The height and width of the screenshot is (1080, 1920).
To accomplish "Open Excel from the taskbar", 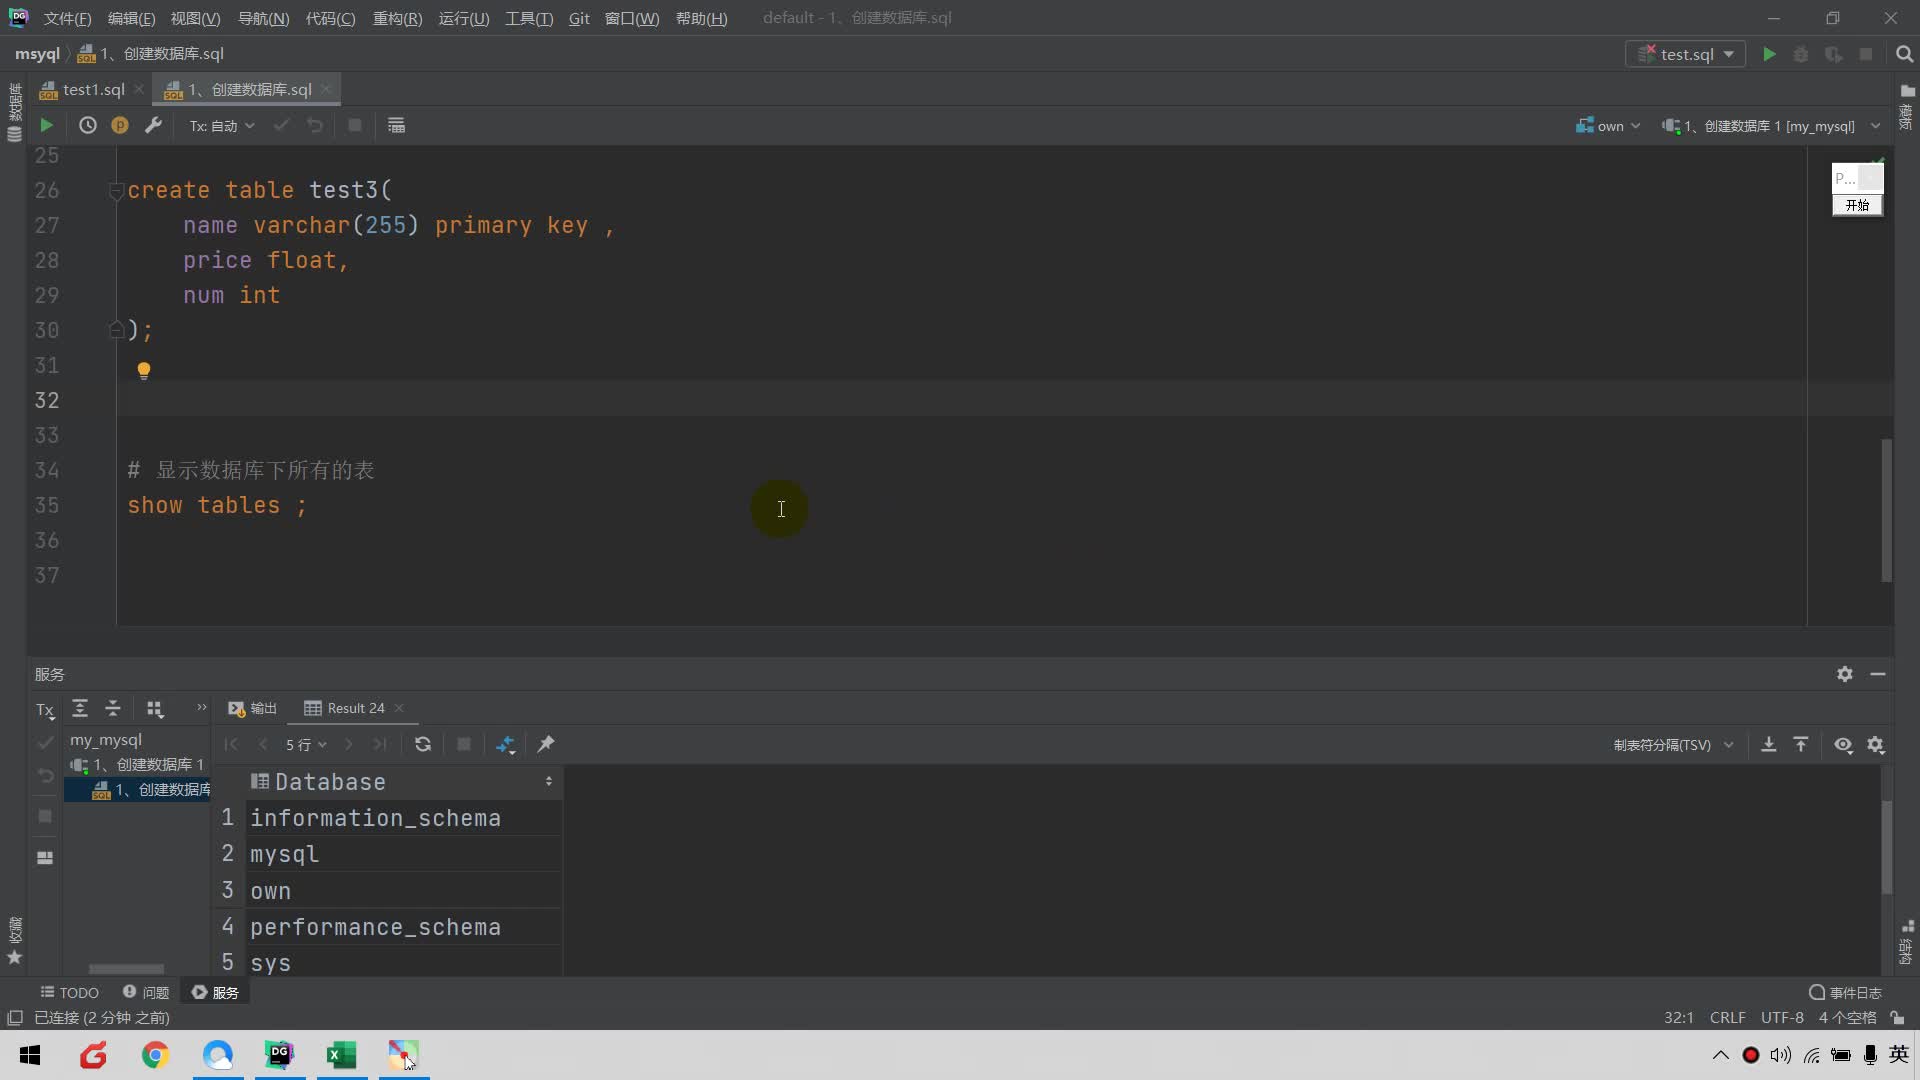I will [341, 1055].
